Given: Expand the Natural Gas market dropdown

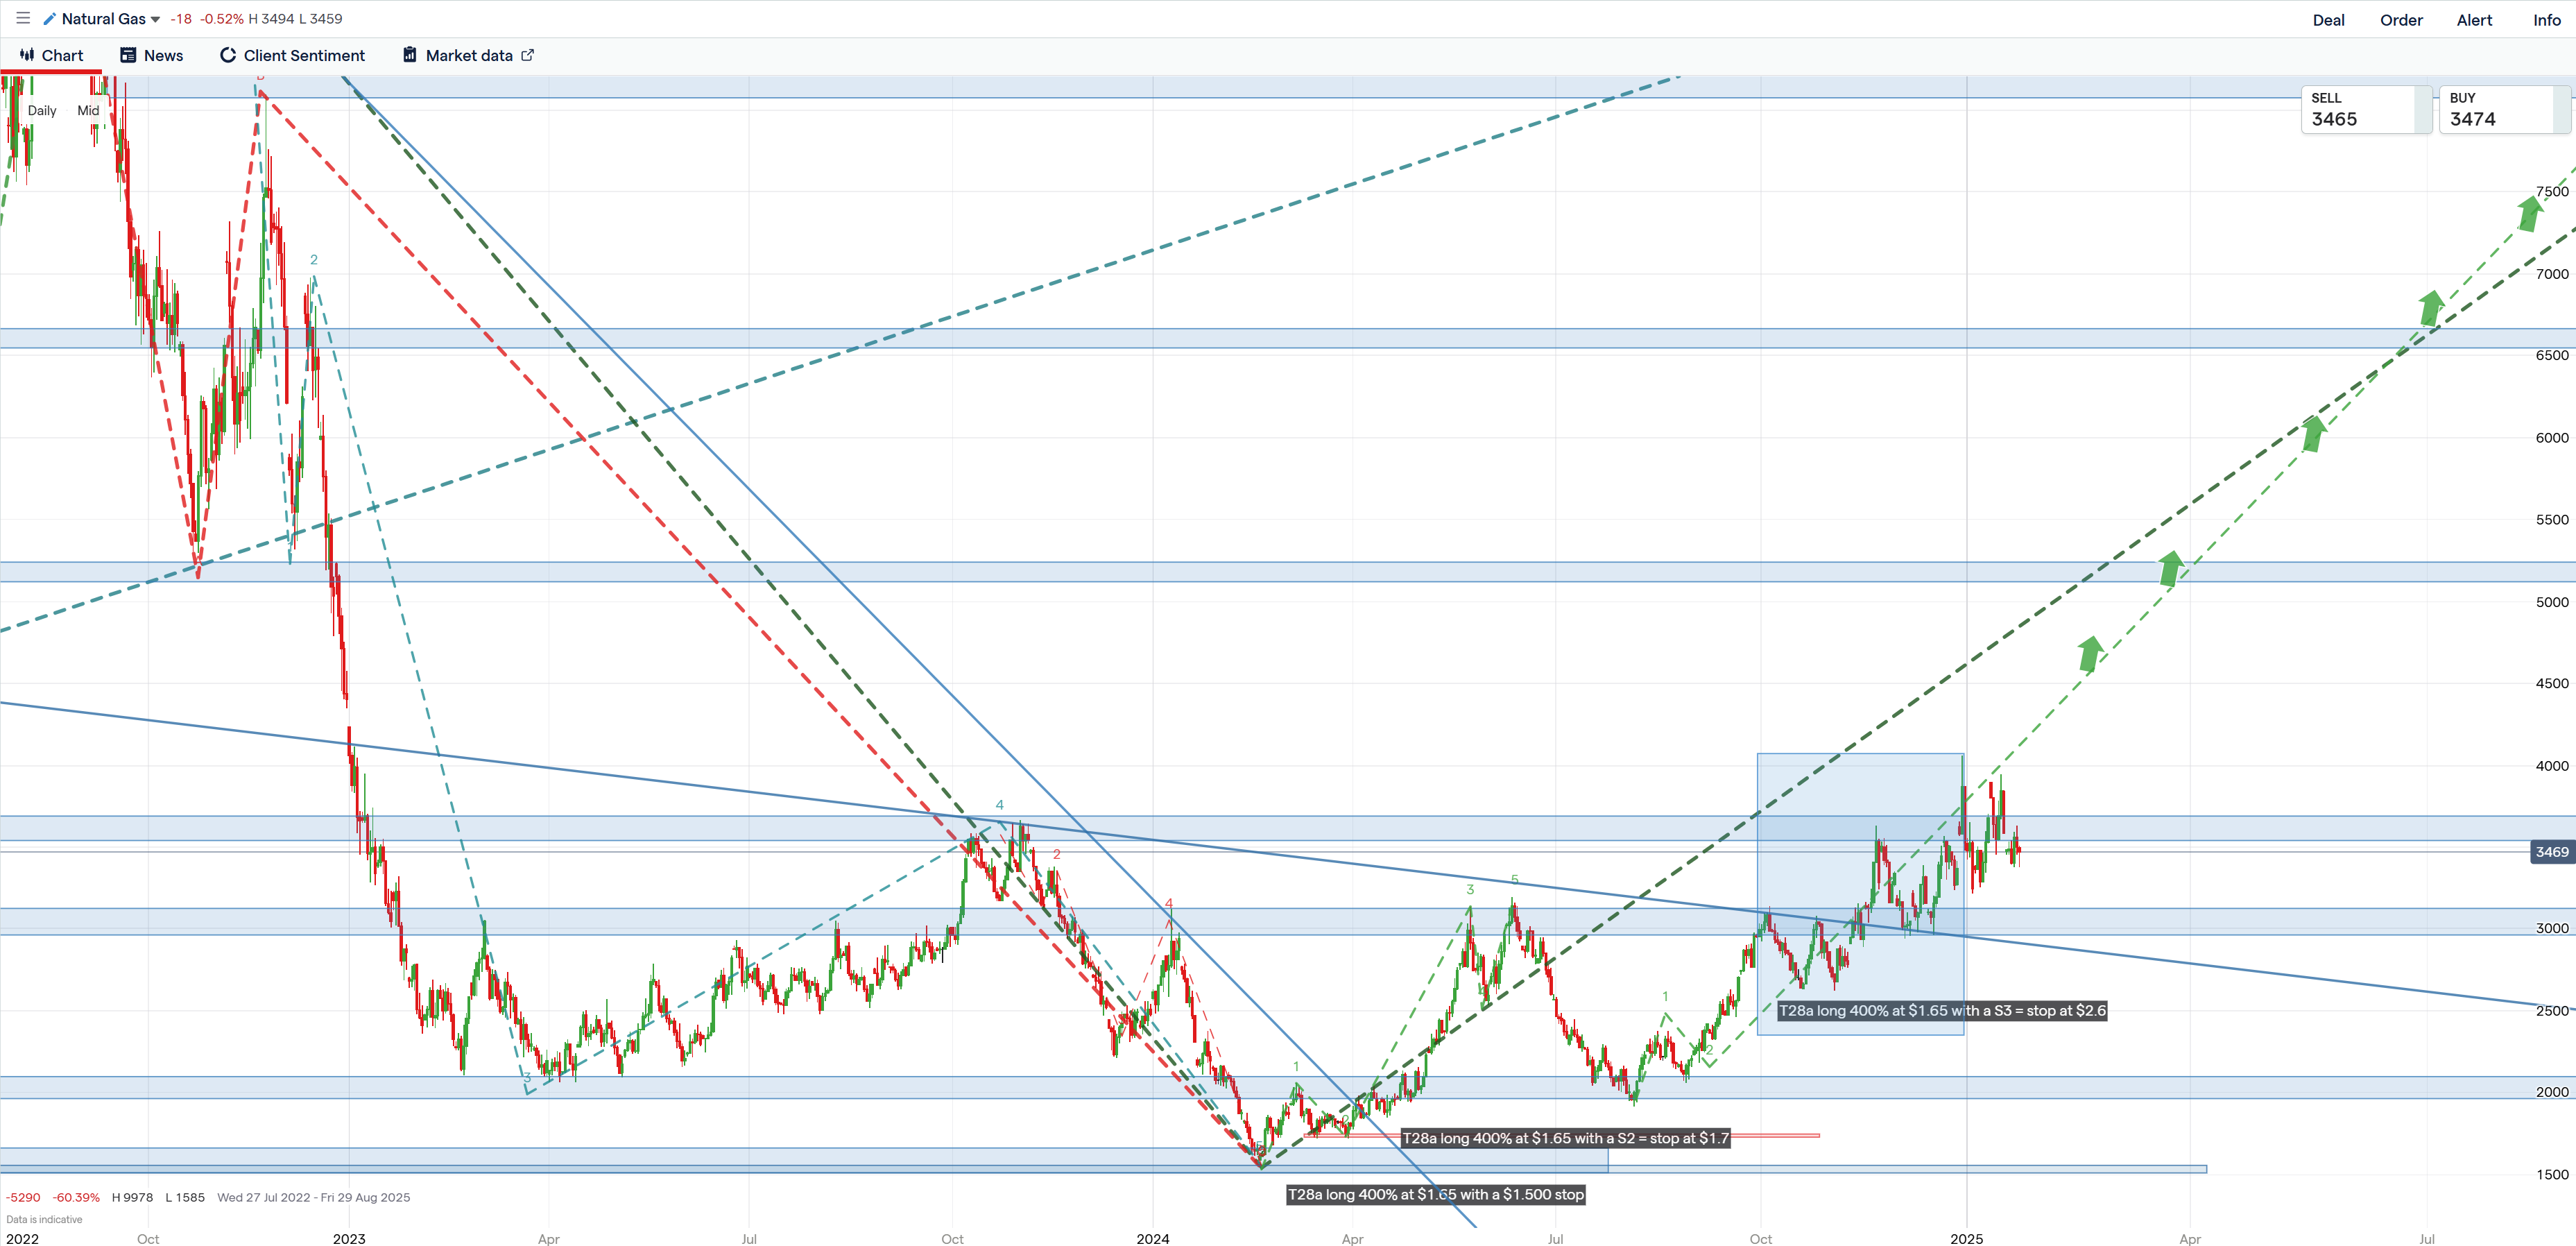Looking at the screenshot, I should pos(155,19).
